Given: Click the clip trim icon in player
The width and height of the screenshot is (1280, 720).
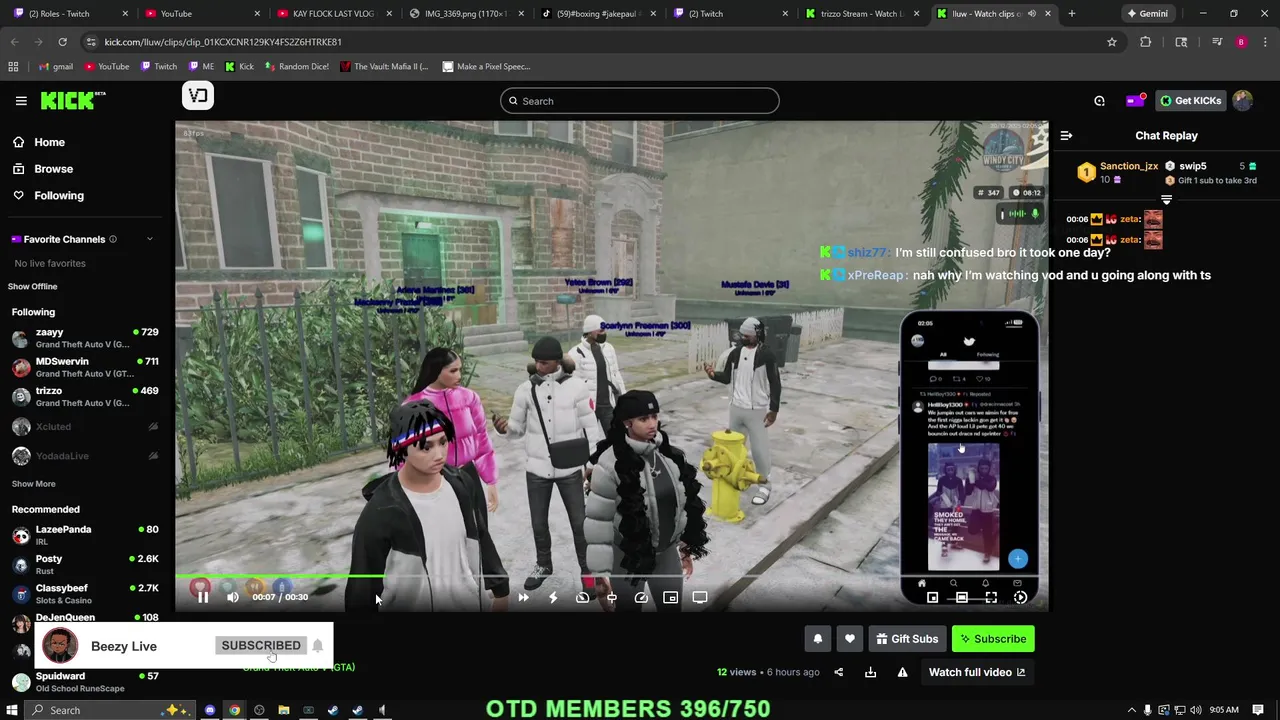Looking at the screenshot, I should pyautogui.click(x=612, y=597).
